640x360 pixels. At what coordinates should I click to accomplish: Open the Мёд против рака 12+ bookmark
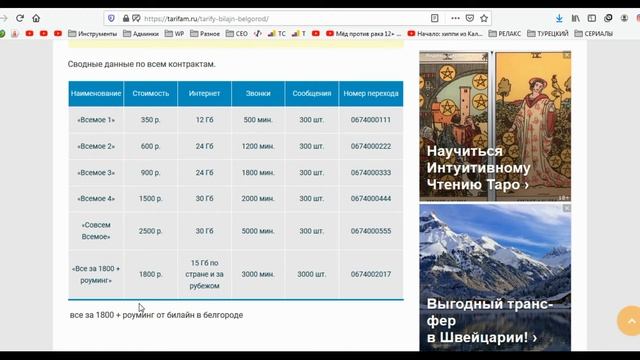coord(364,33)
